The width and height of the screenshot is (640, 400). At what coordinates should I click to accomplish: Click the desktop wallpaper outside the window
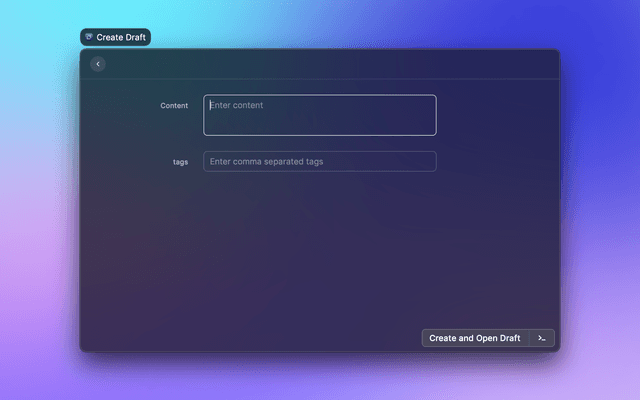[x=600, y=200]
